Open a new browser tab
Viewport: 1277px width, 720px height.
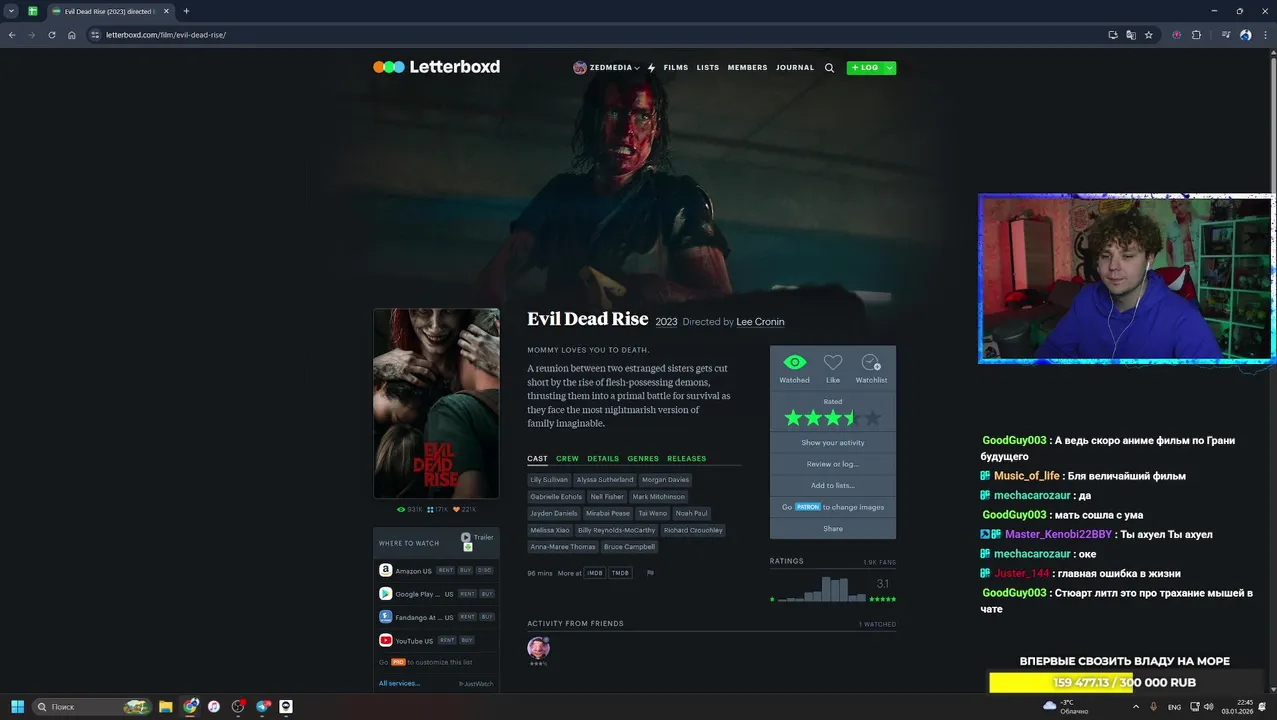186,11
